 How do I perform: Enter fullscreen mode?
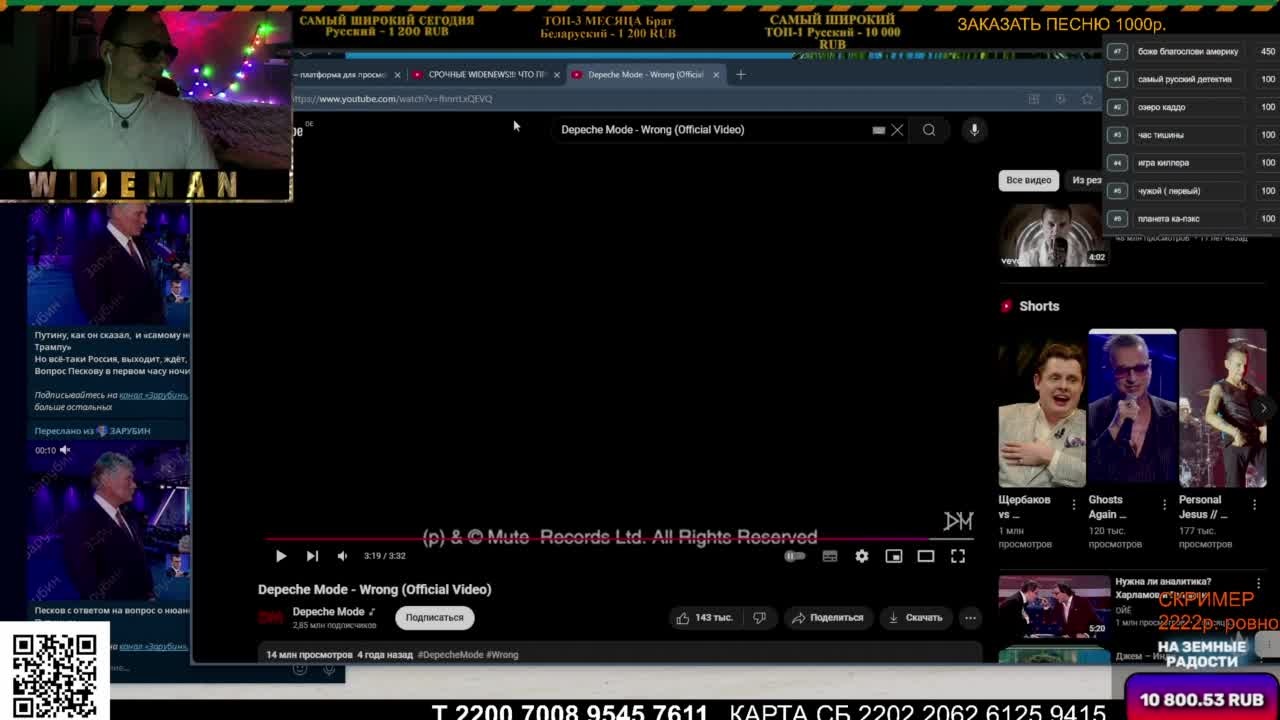click(x=958, y=556)
